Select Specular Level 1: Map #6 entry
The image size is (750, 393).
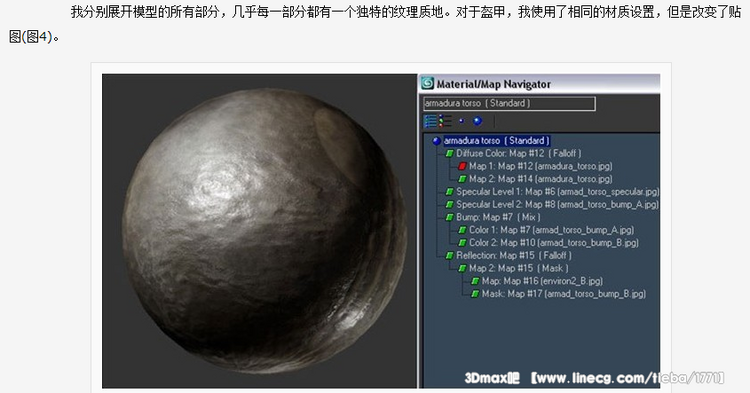tap(557, 192)
